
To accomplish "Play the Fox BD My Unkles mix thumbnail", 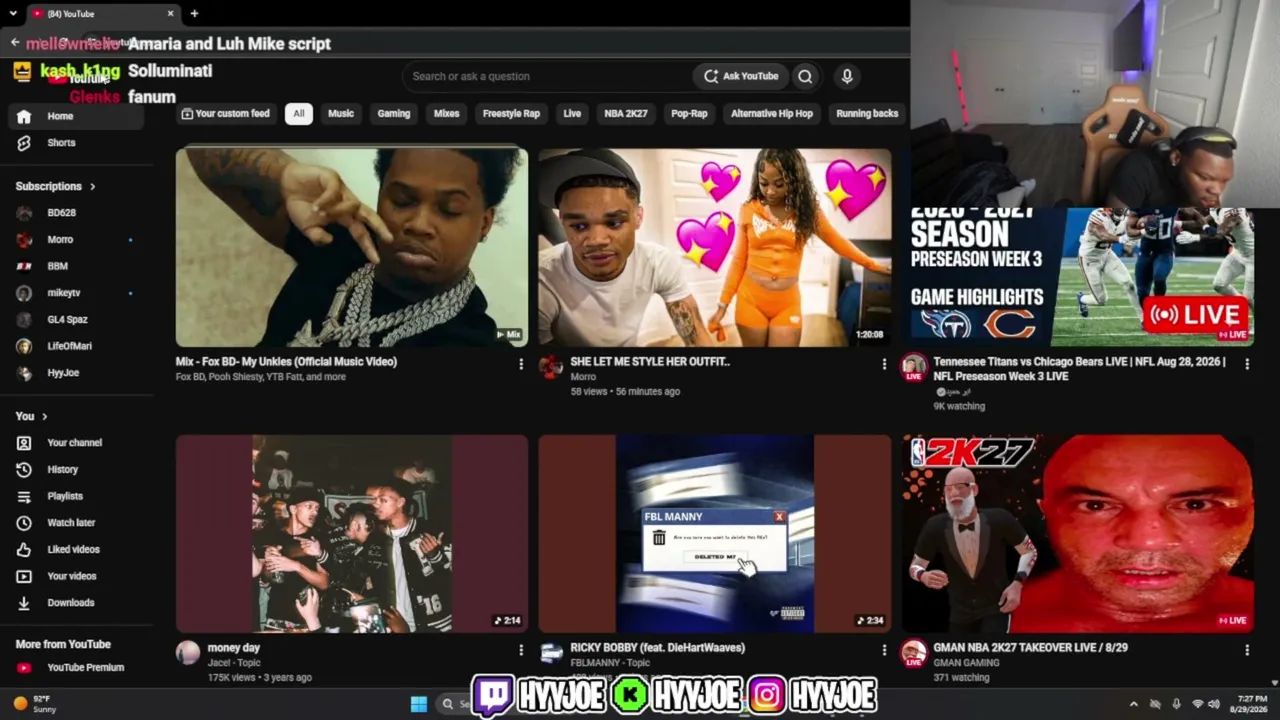I will pos(352,247).
